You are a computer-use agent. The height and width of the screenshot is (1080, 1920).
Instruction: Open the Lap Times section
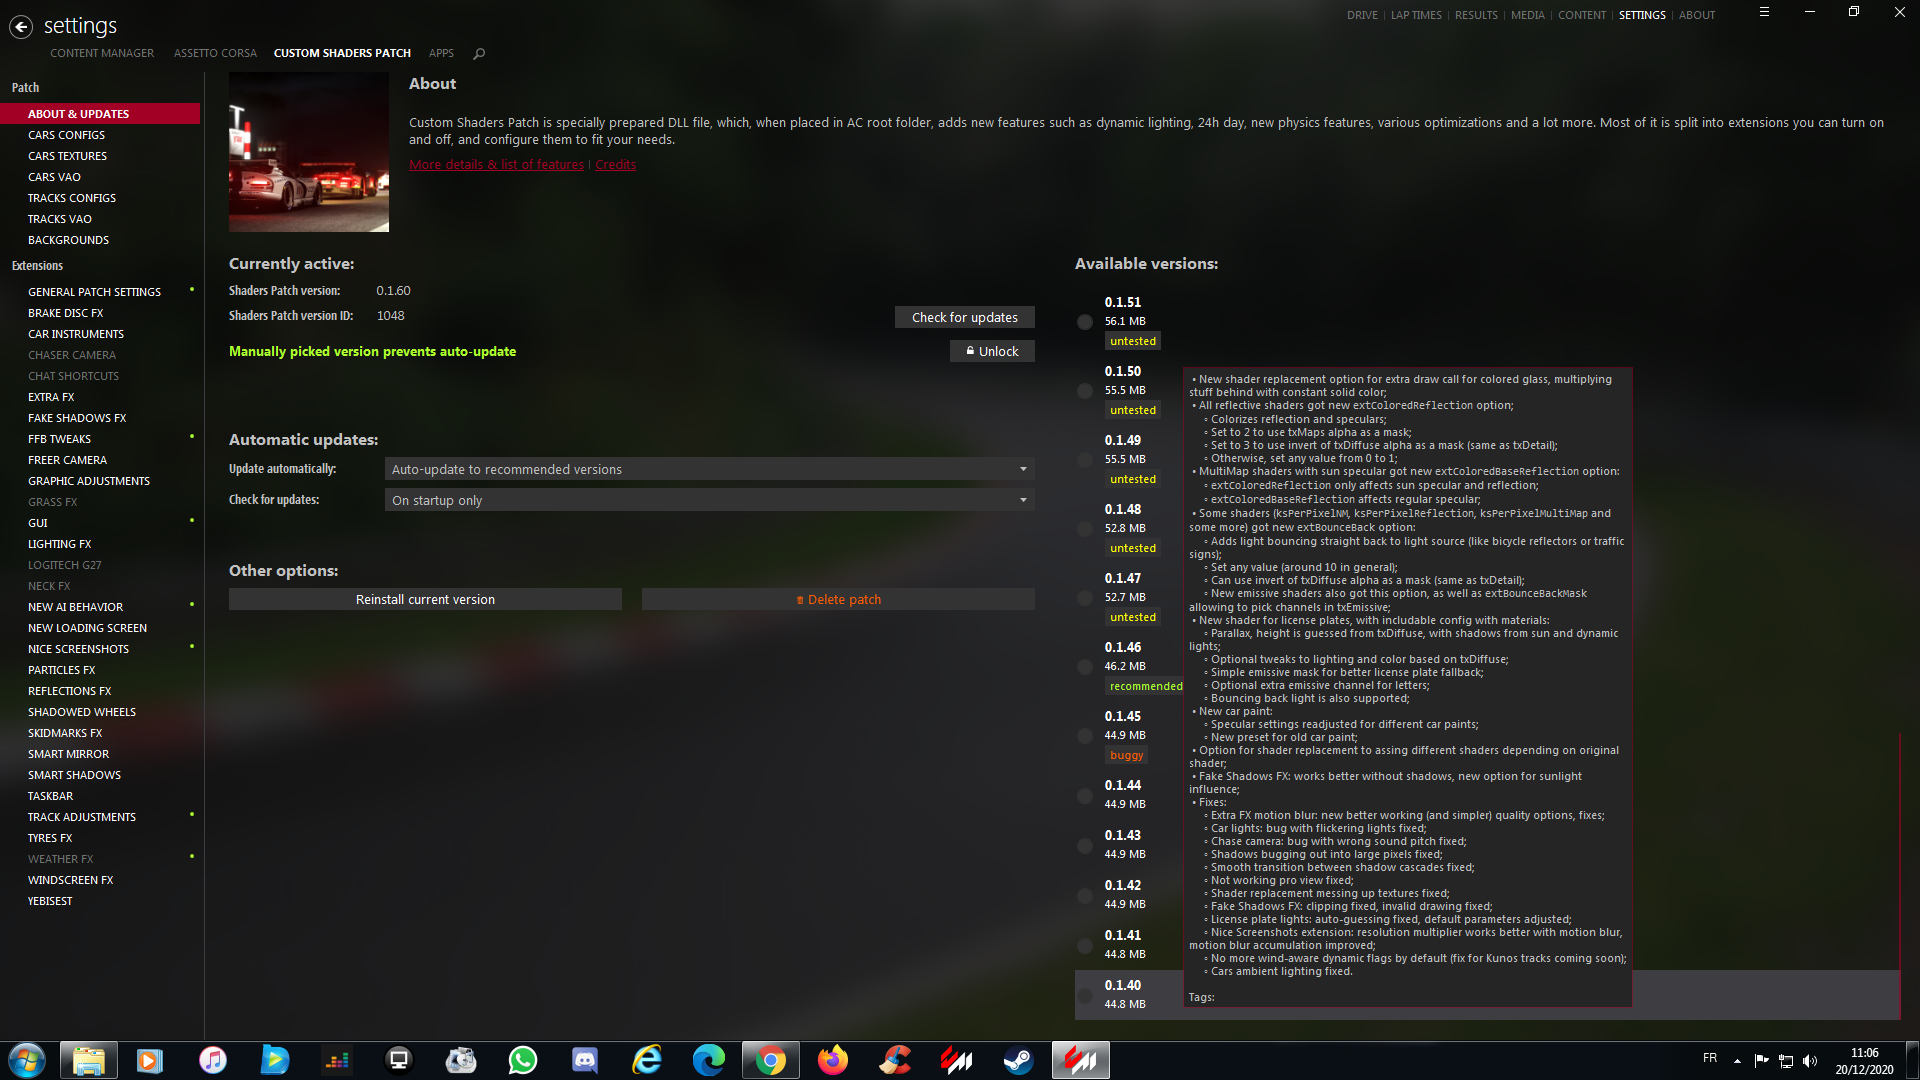pyautogui.click(x=1416, y=15)
